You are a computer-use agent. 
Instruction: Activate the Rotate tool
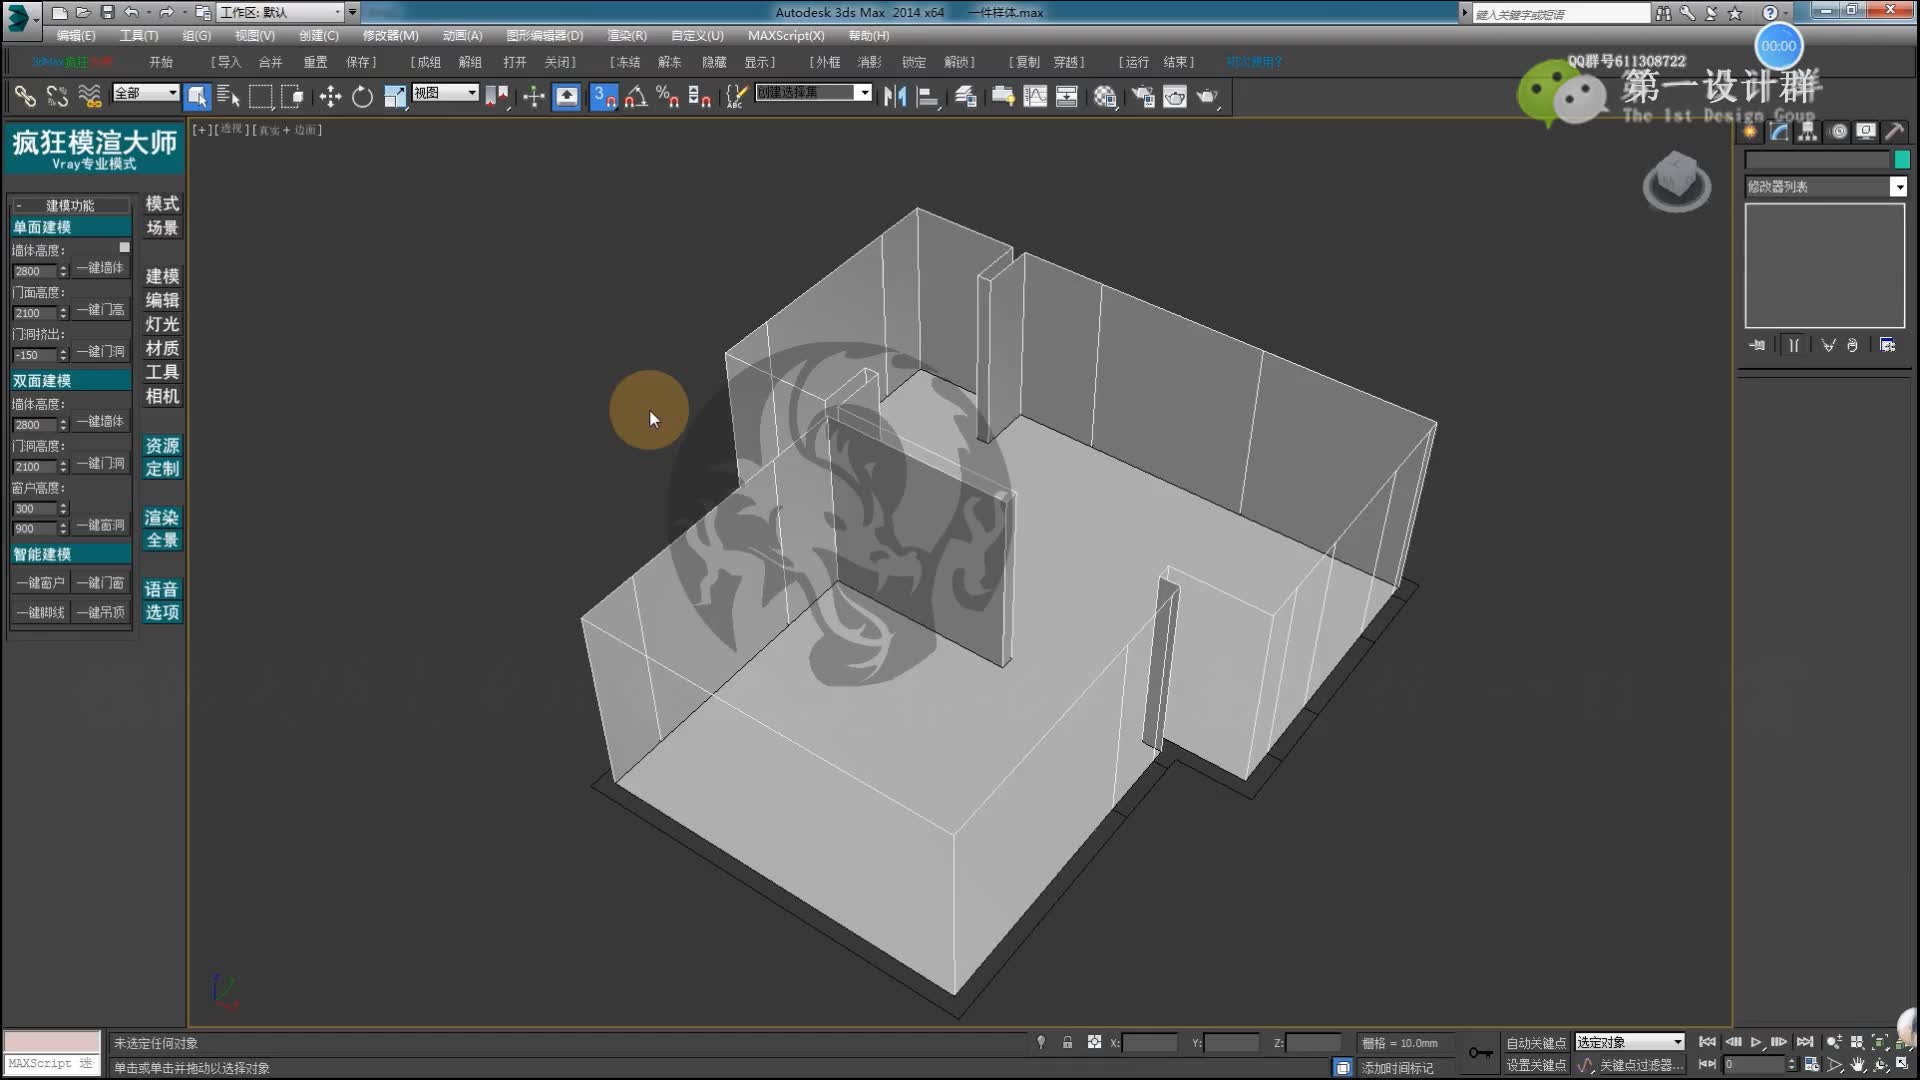point(362,97)
